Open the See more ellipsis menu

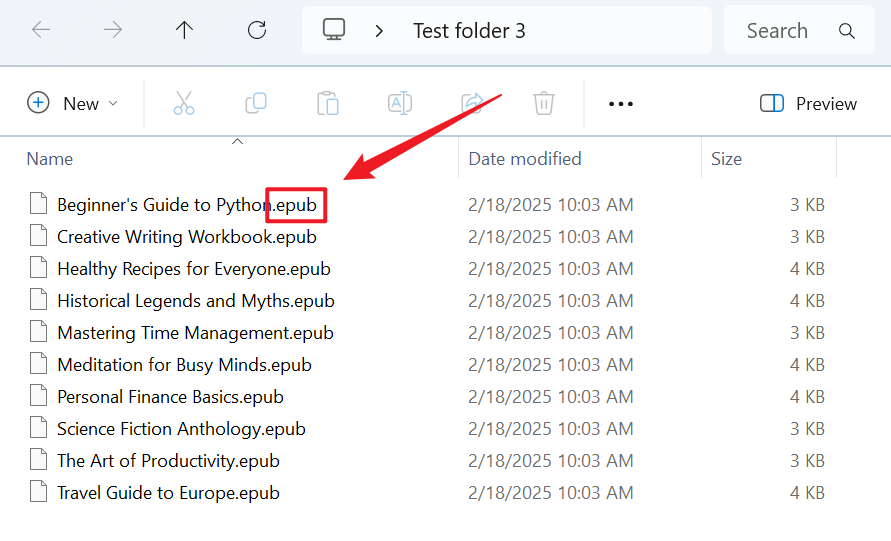pos(621,103)
